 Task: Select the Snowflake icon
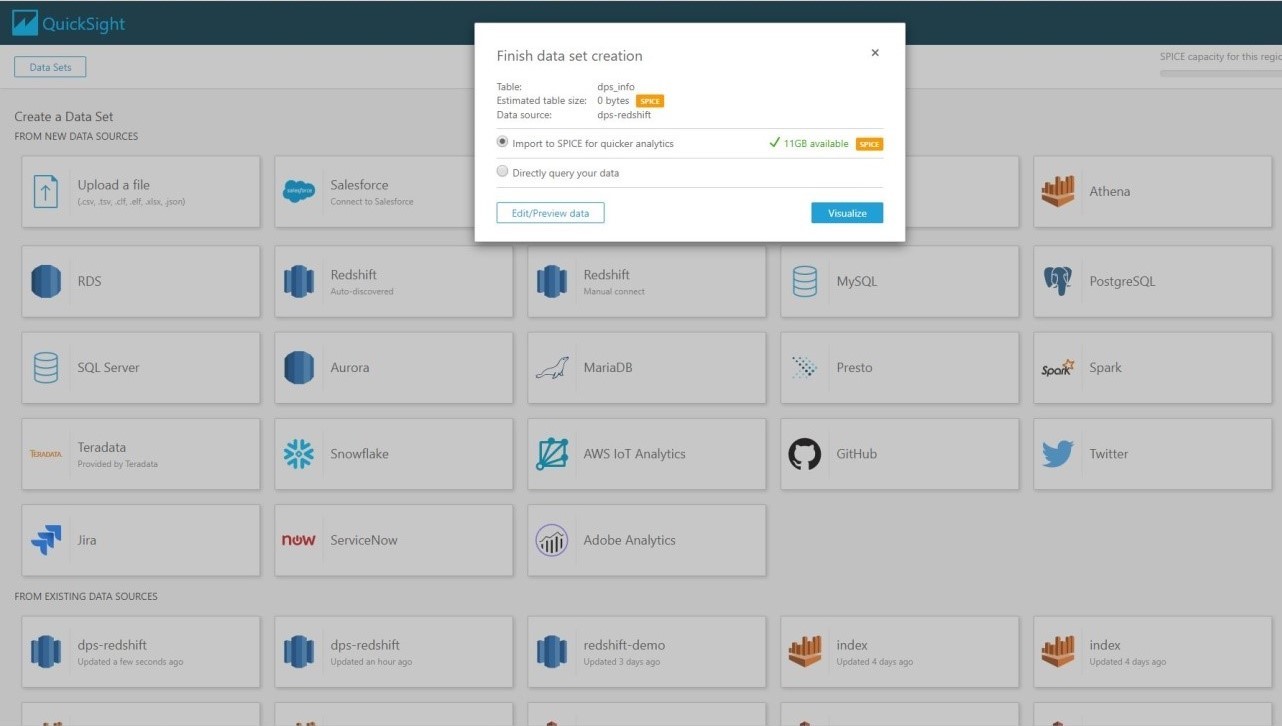coord(299,454)
